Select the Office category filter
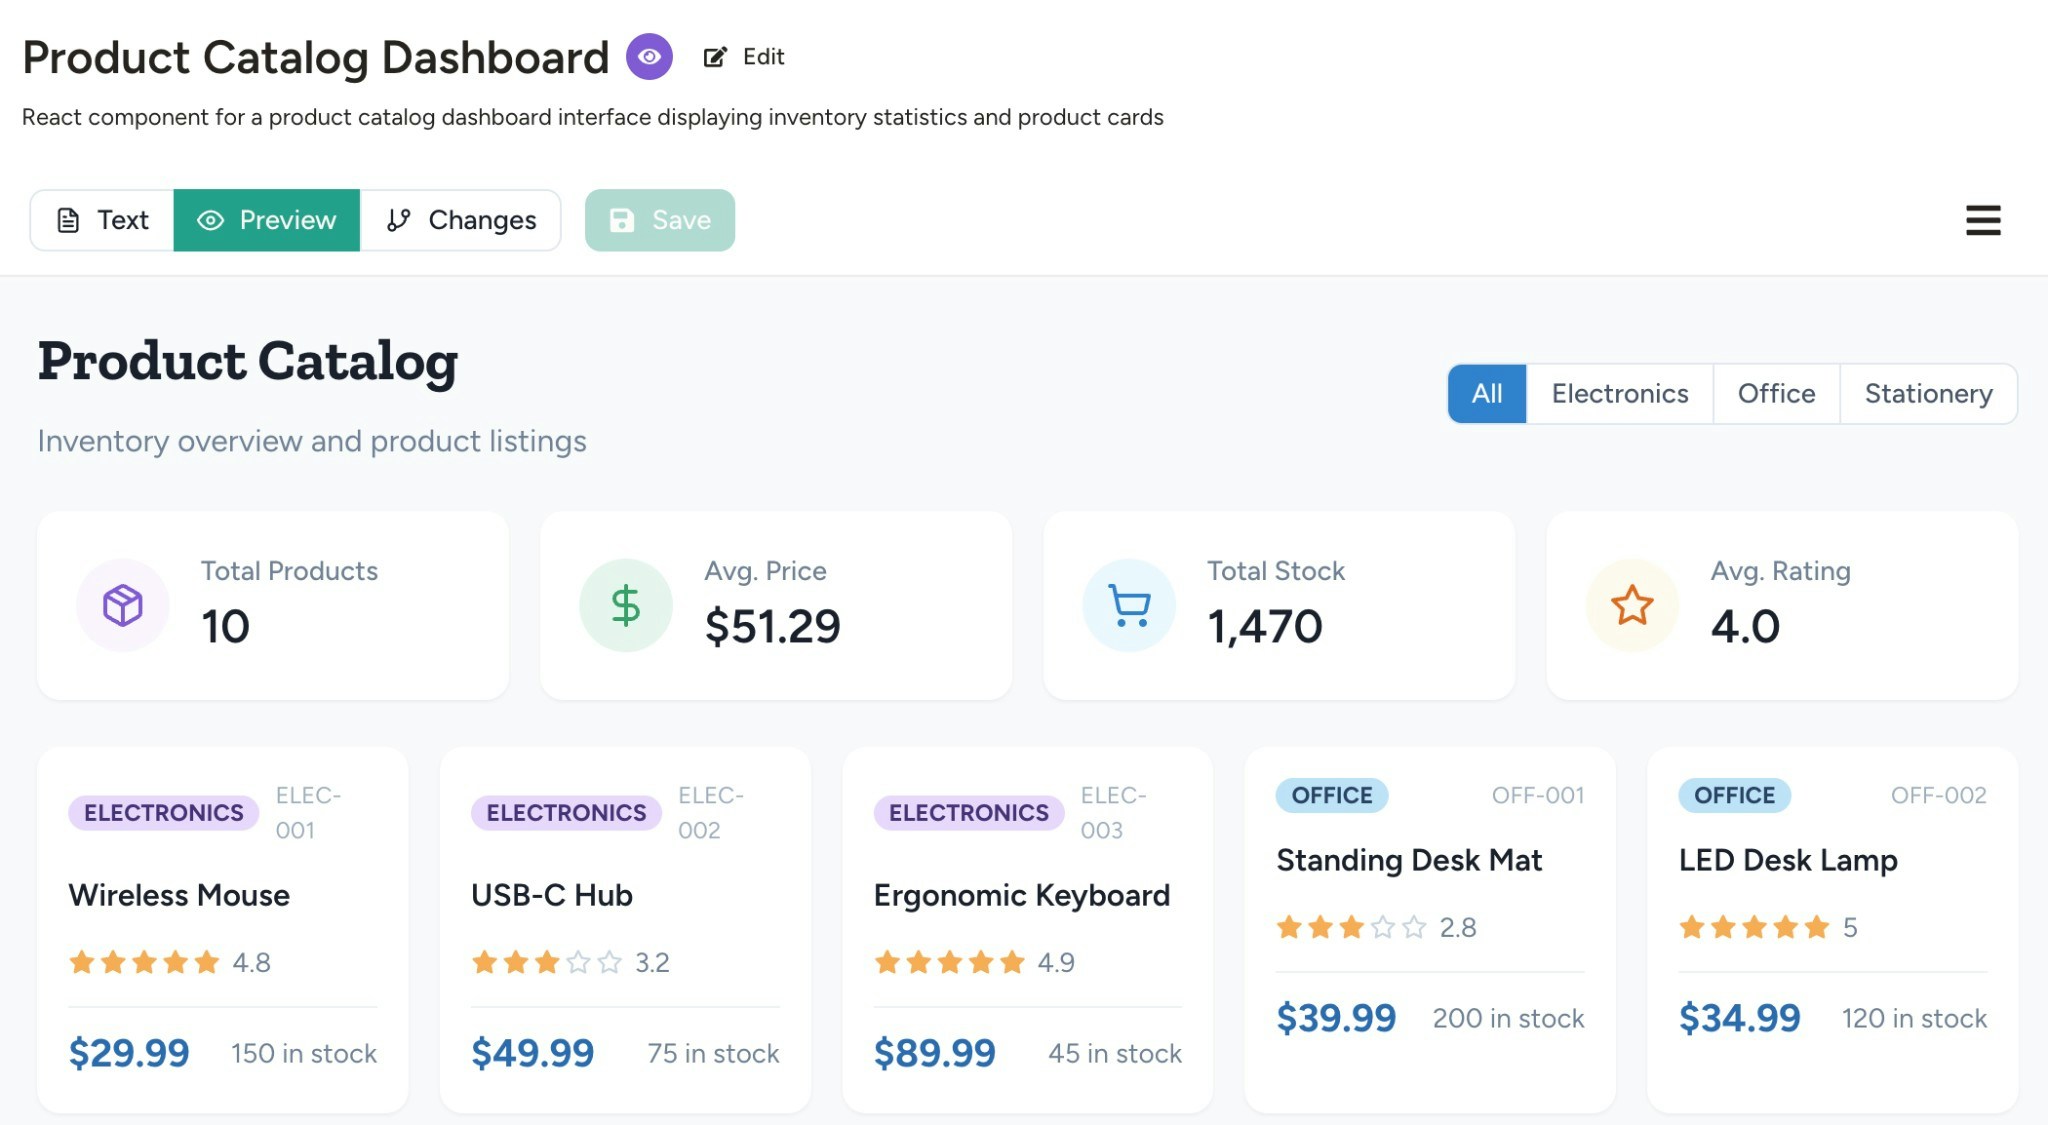The width and height of the screenshot is (2048, 1125). (1776, 393)
